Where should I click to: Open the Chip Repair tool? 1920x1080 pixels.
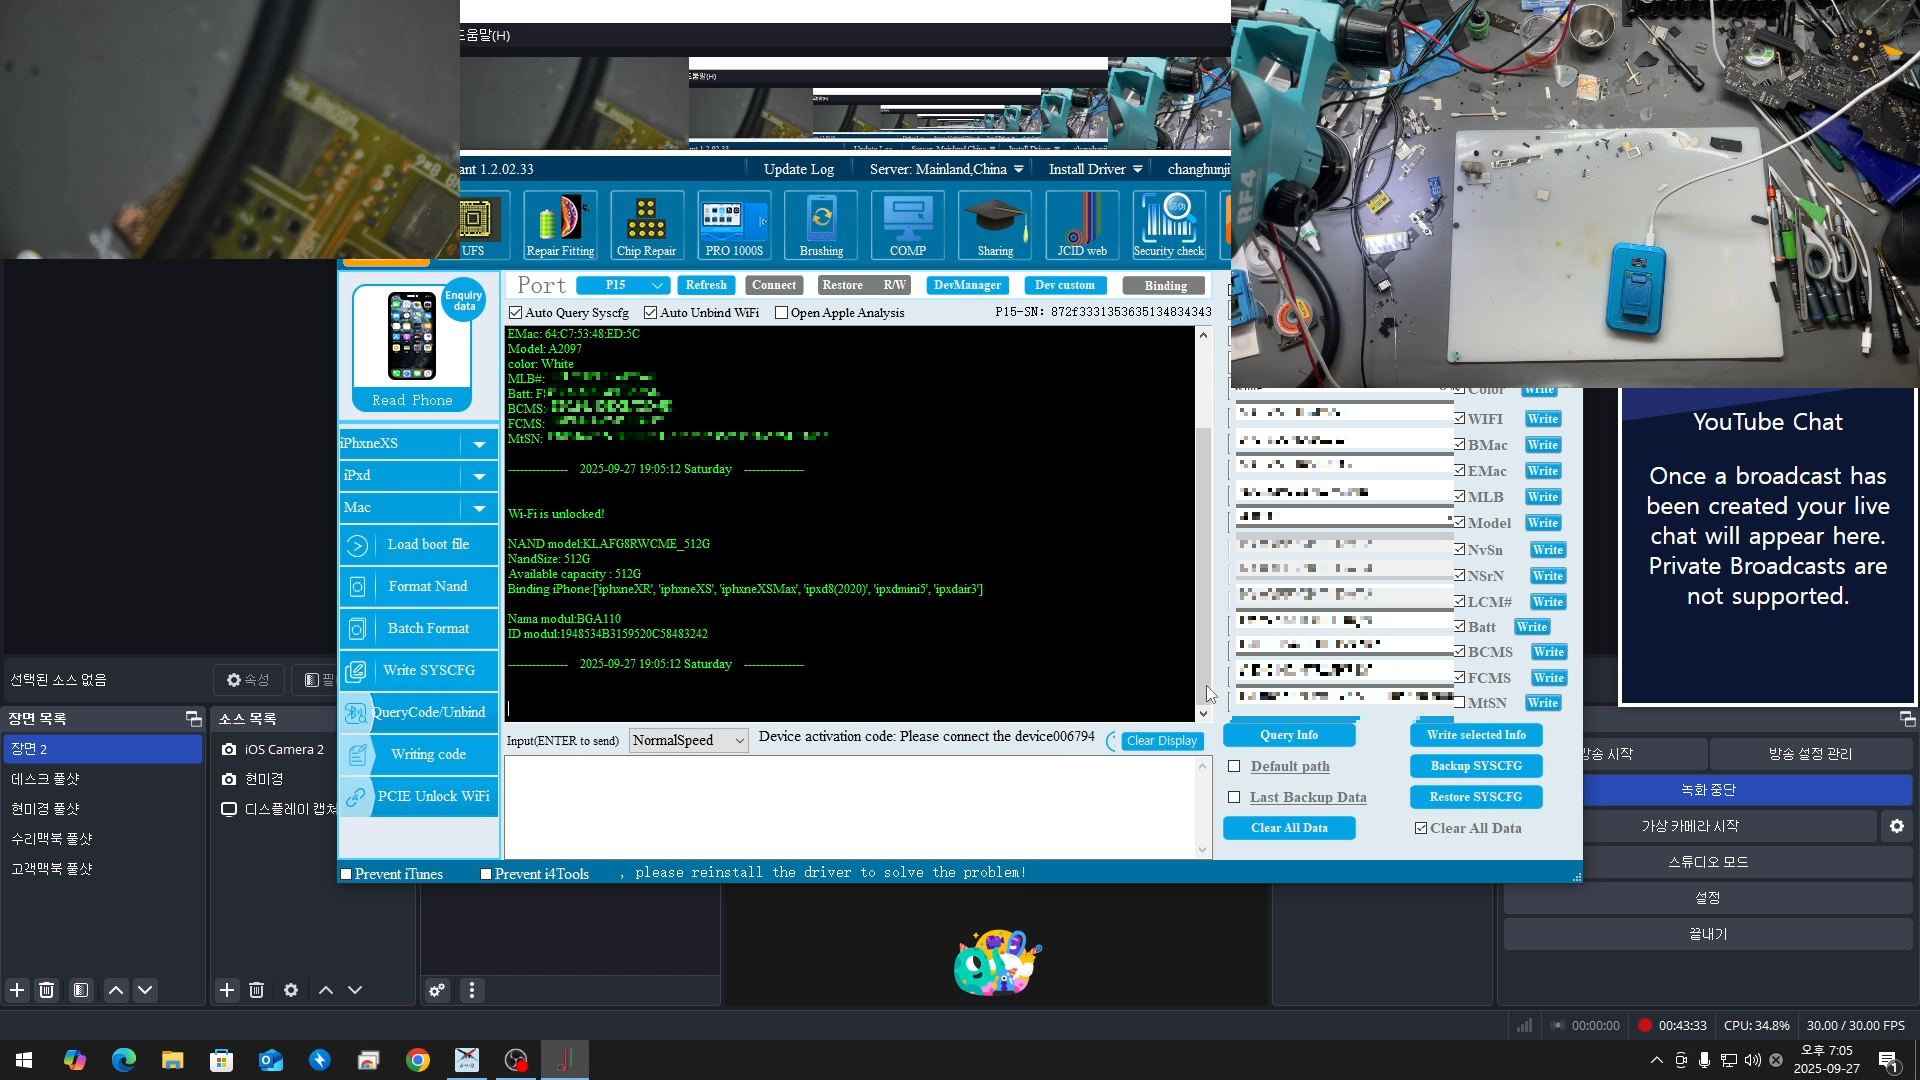pyautogui.click(x=646, y=225)
